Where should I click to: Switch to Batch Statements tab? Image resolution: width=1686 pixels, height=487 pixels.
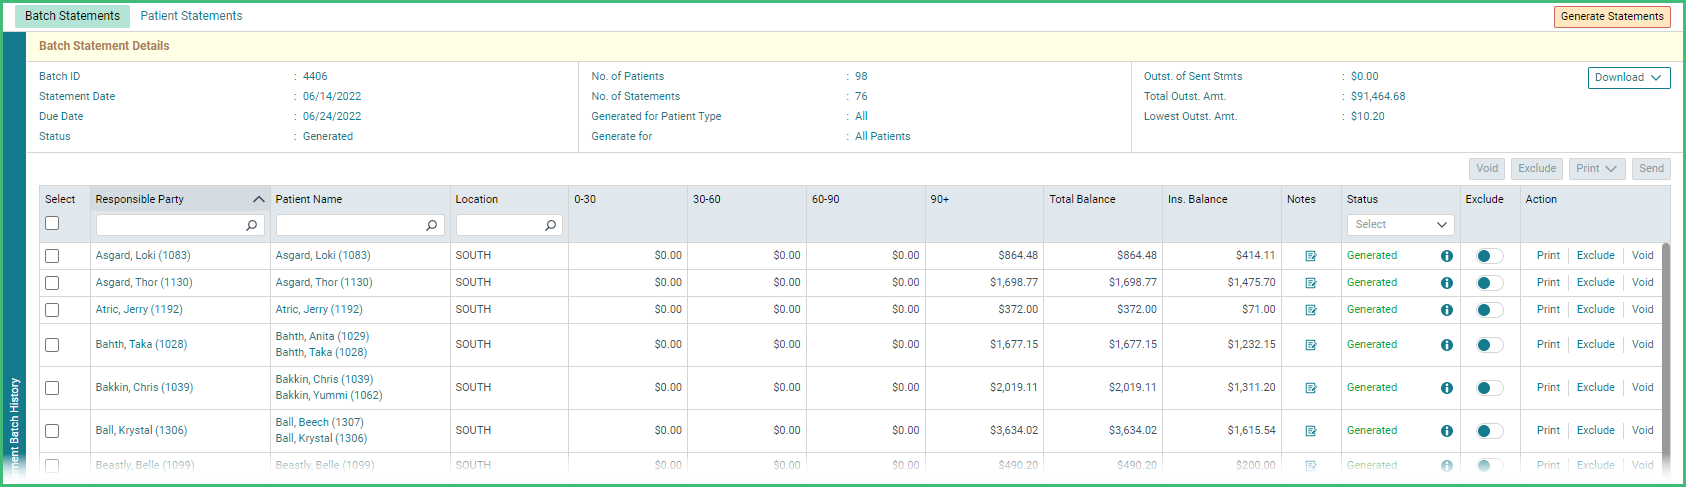point(72,16)
